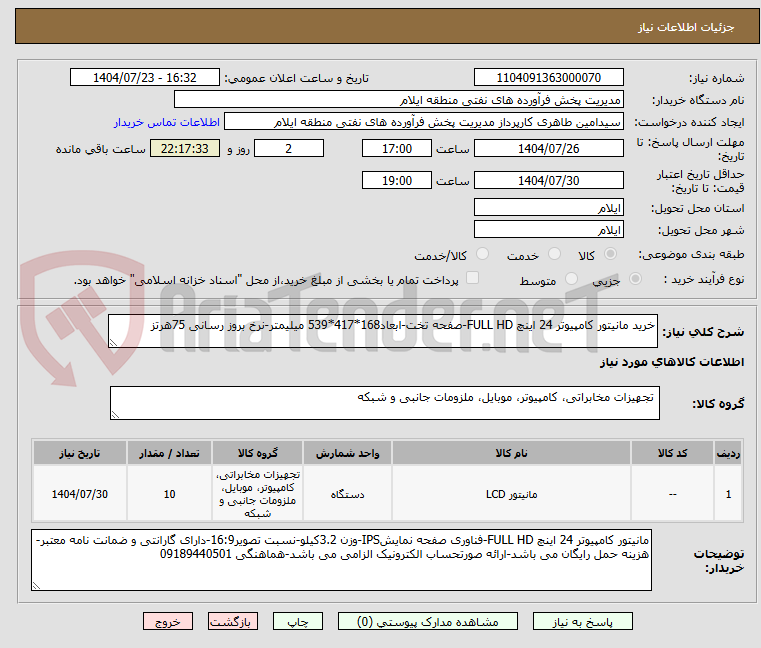Image resolution: width=761 pixels, height=648 pixels.
Task: Click the validity time field 19:00
Action: [397, 181]
